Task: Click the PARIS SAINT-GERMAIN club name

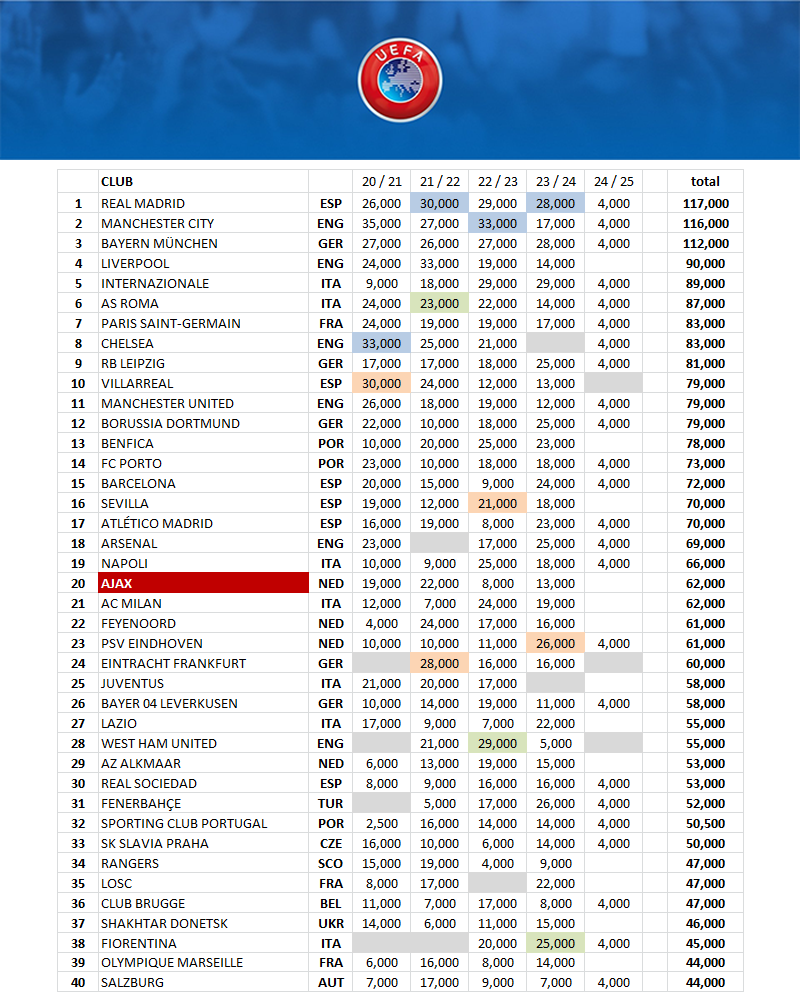Action: [171, 323]
